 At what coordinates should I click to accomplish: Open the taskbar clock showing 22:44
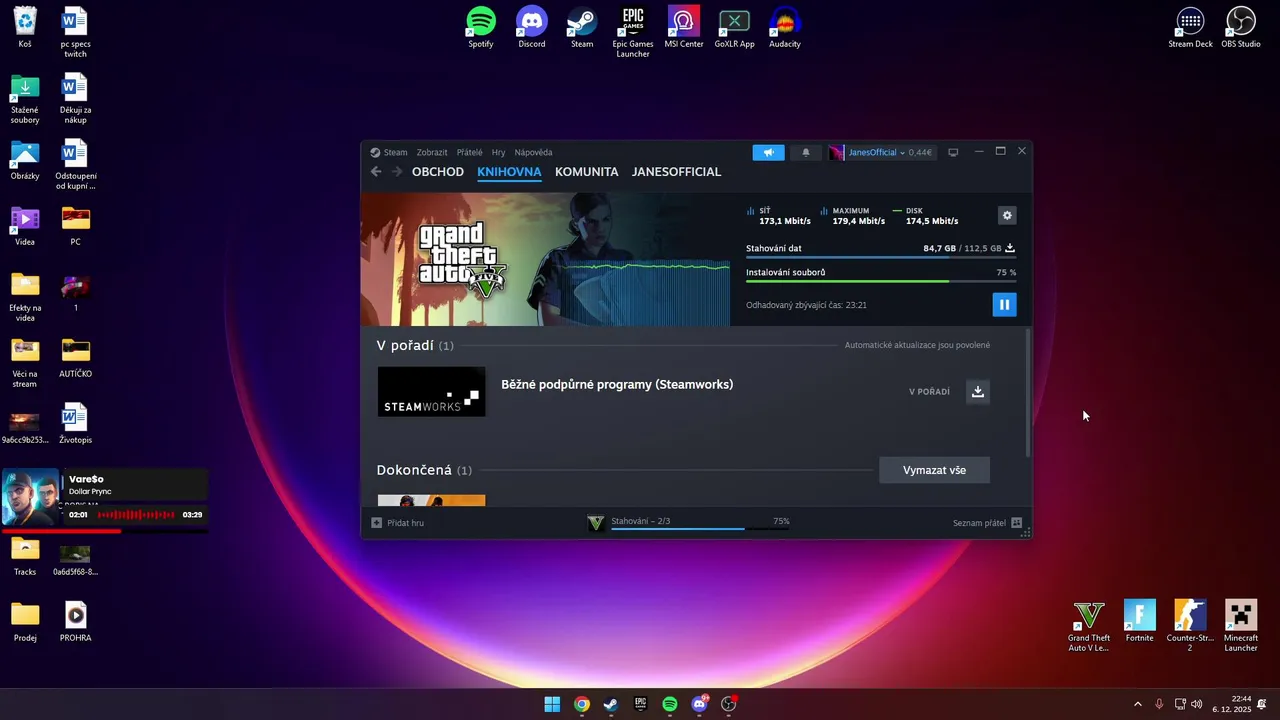[1232, 704]
